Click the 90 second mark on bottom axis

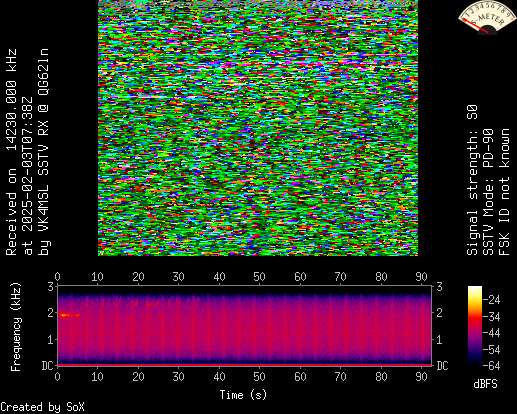click(x=421, y=377)
